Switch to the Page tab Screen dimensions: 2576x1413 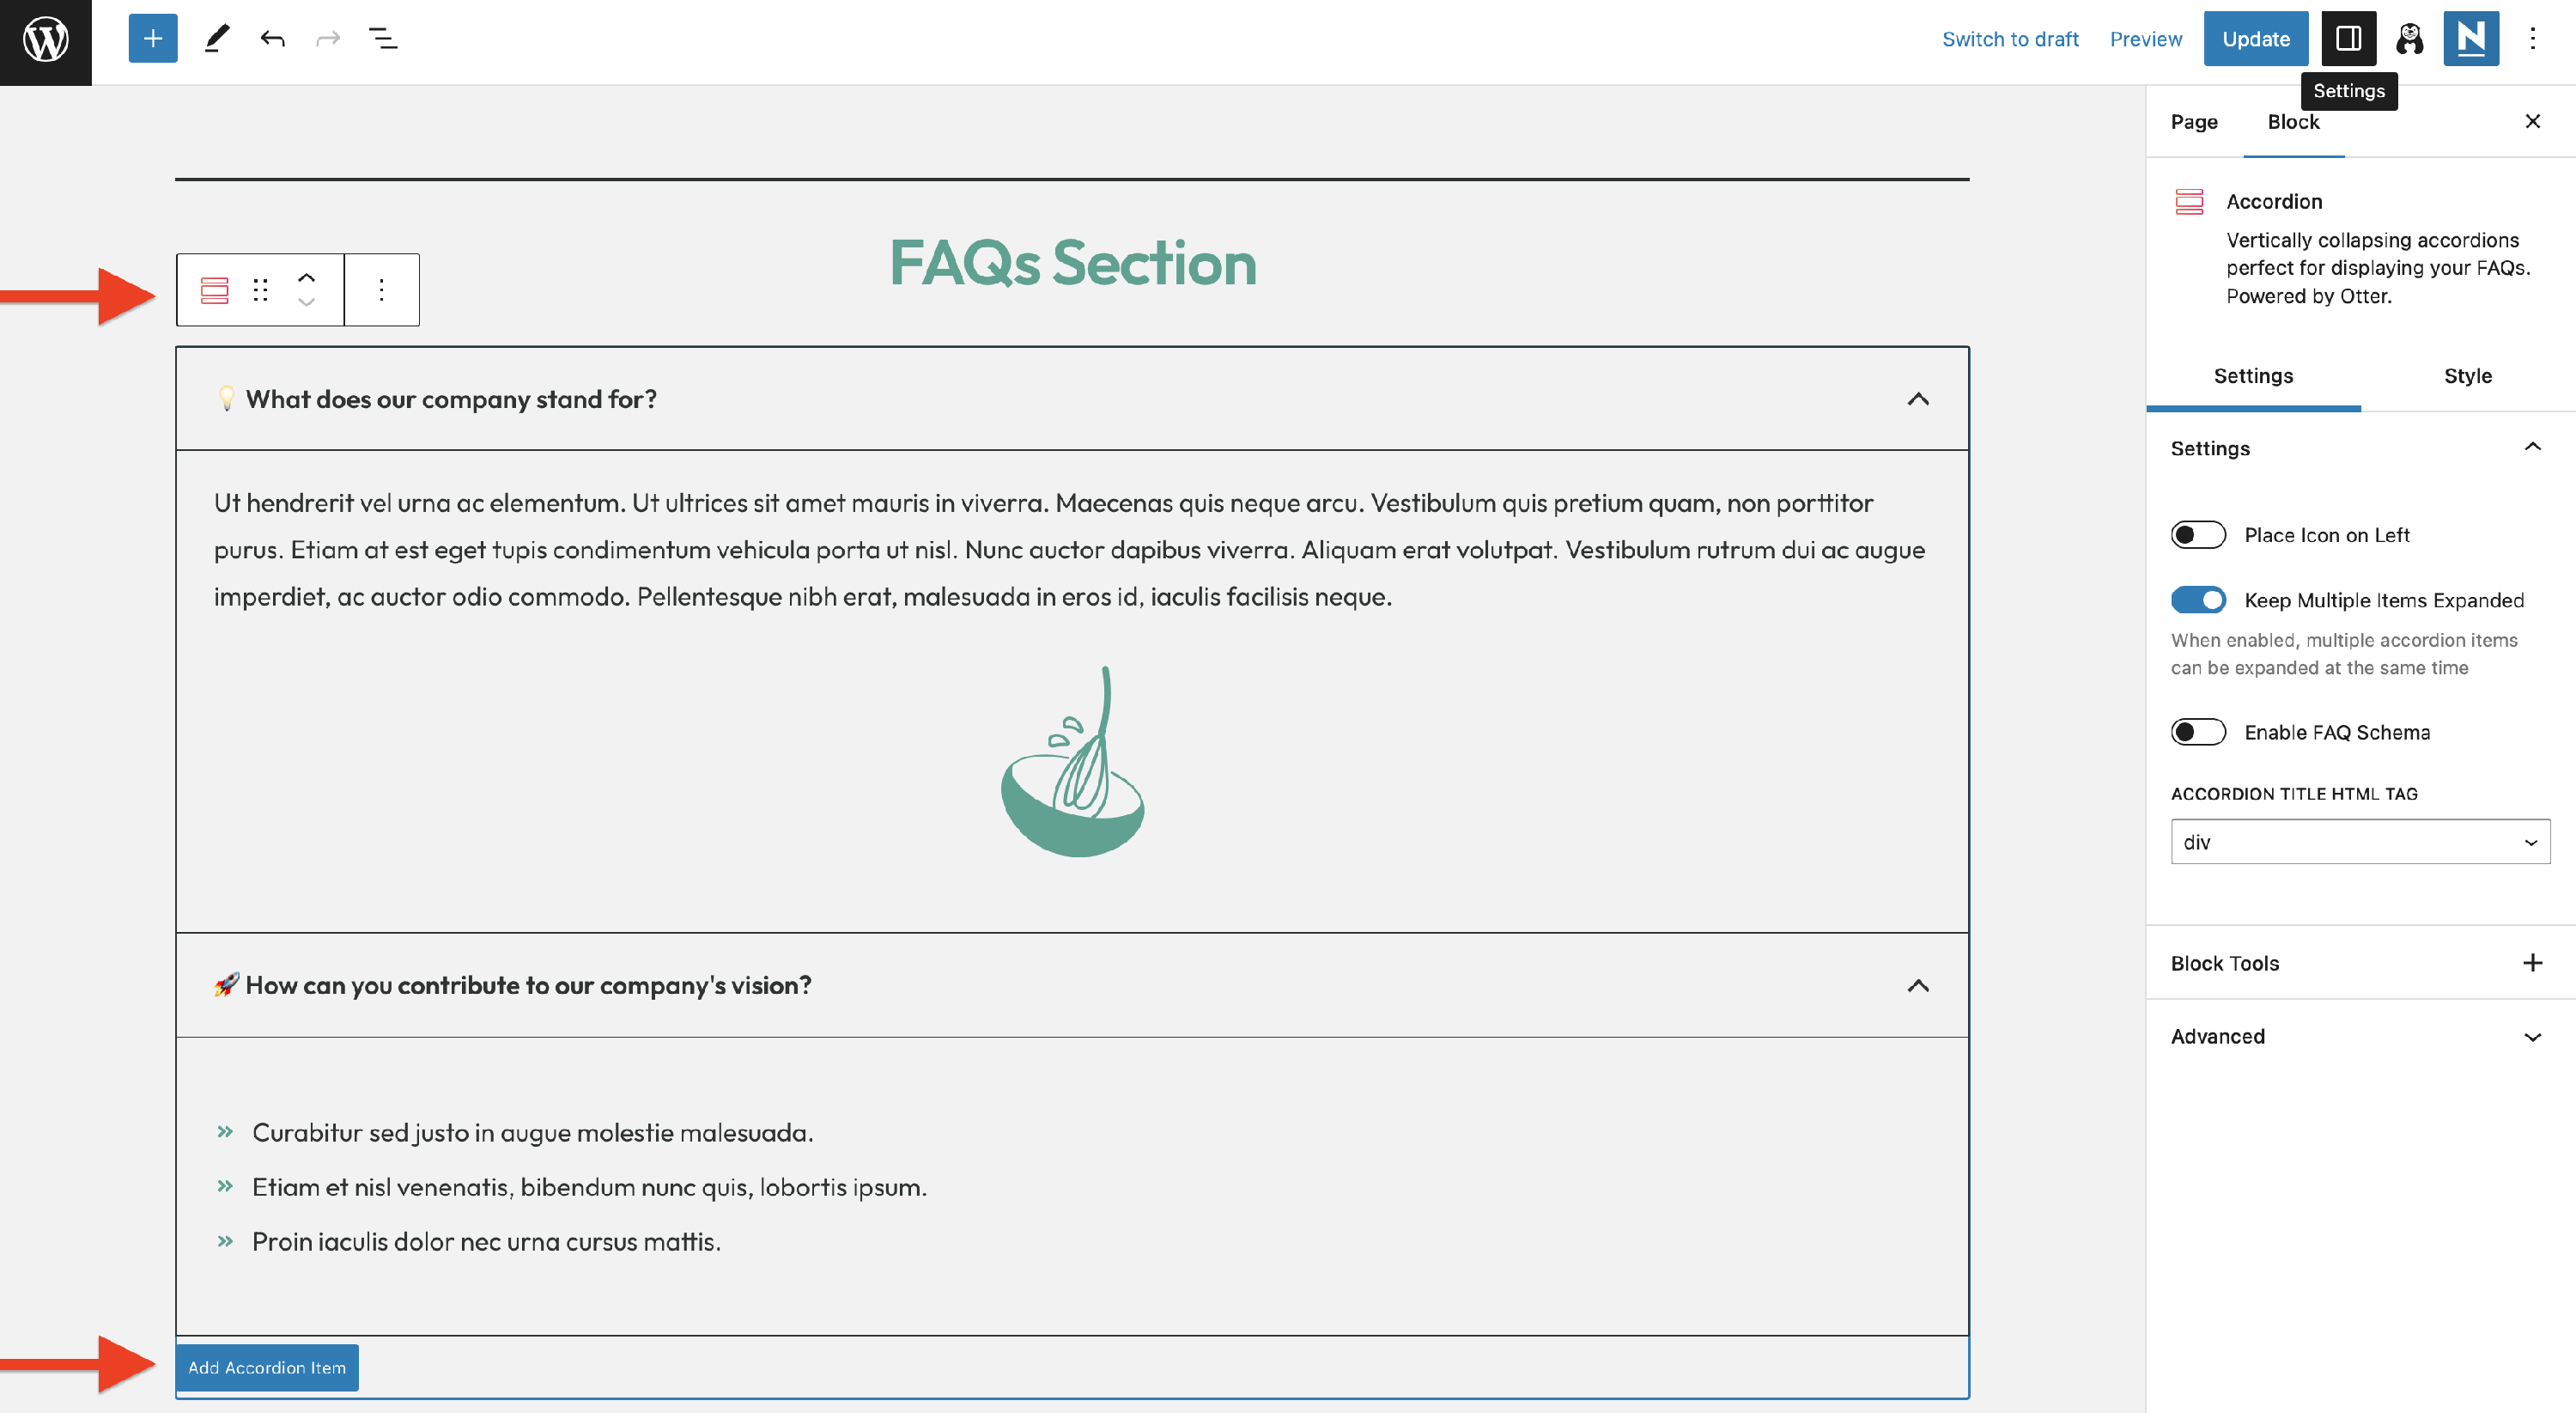[x=2193, y=122]
